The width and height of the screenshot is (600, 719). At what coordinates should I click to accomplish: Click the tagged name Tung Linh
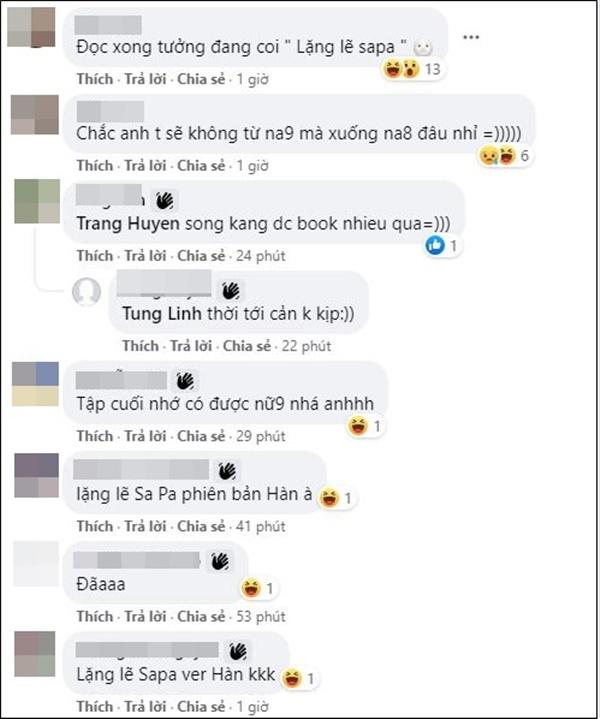coord(161,314)
